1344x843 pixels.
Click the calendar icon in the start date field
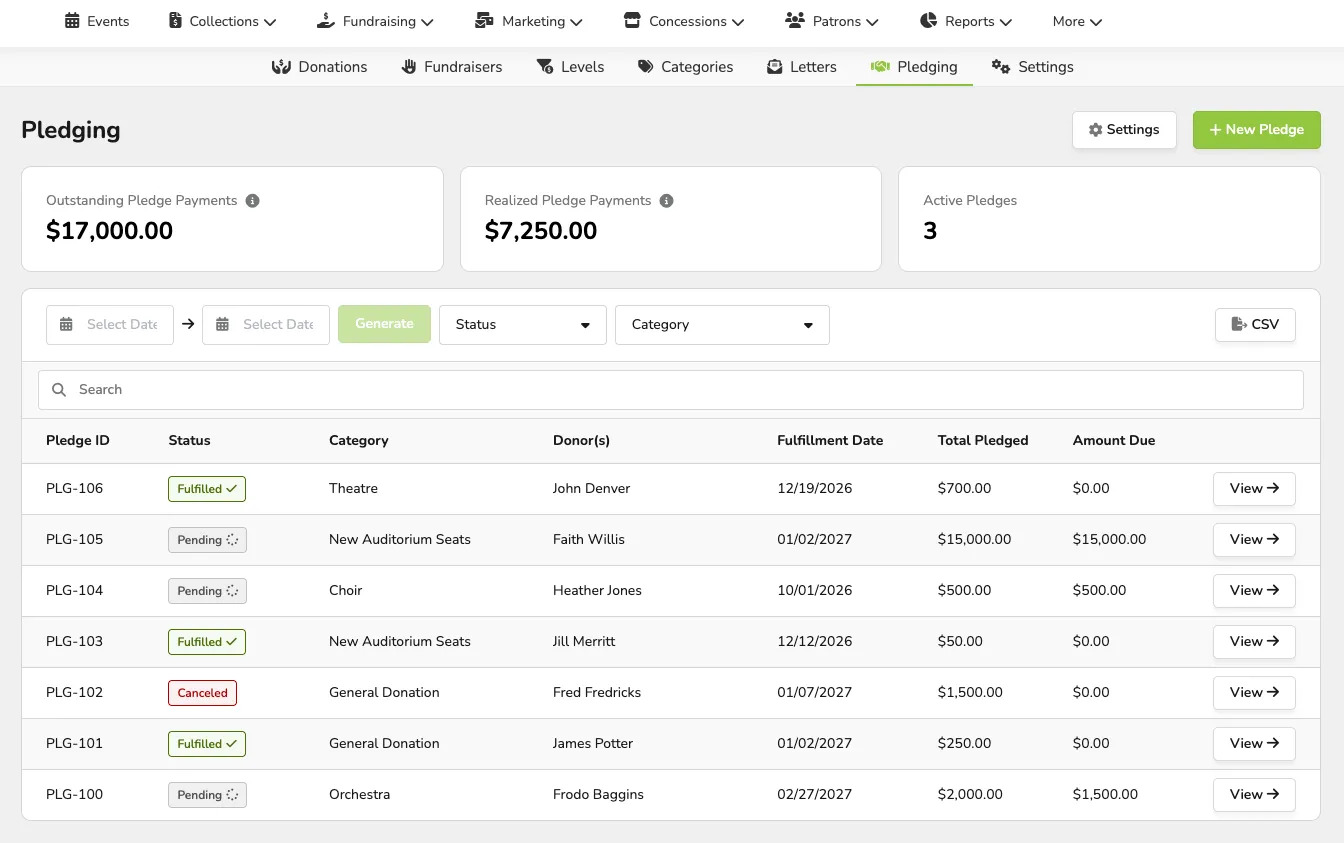coord(66,325)
